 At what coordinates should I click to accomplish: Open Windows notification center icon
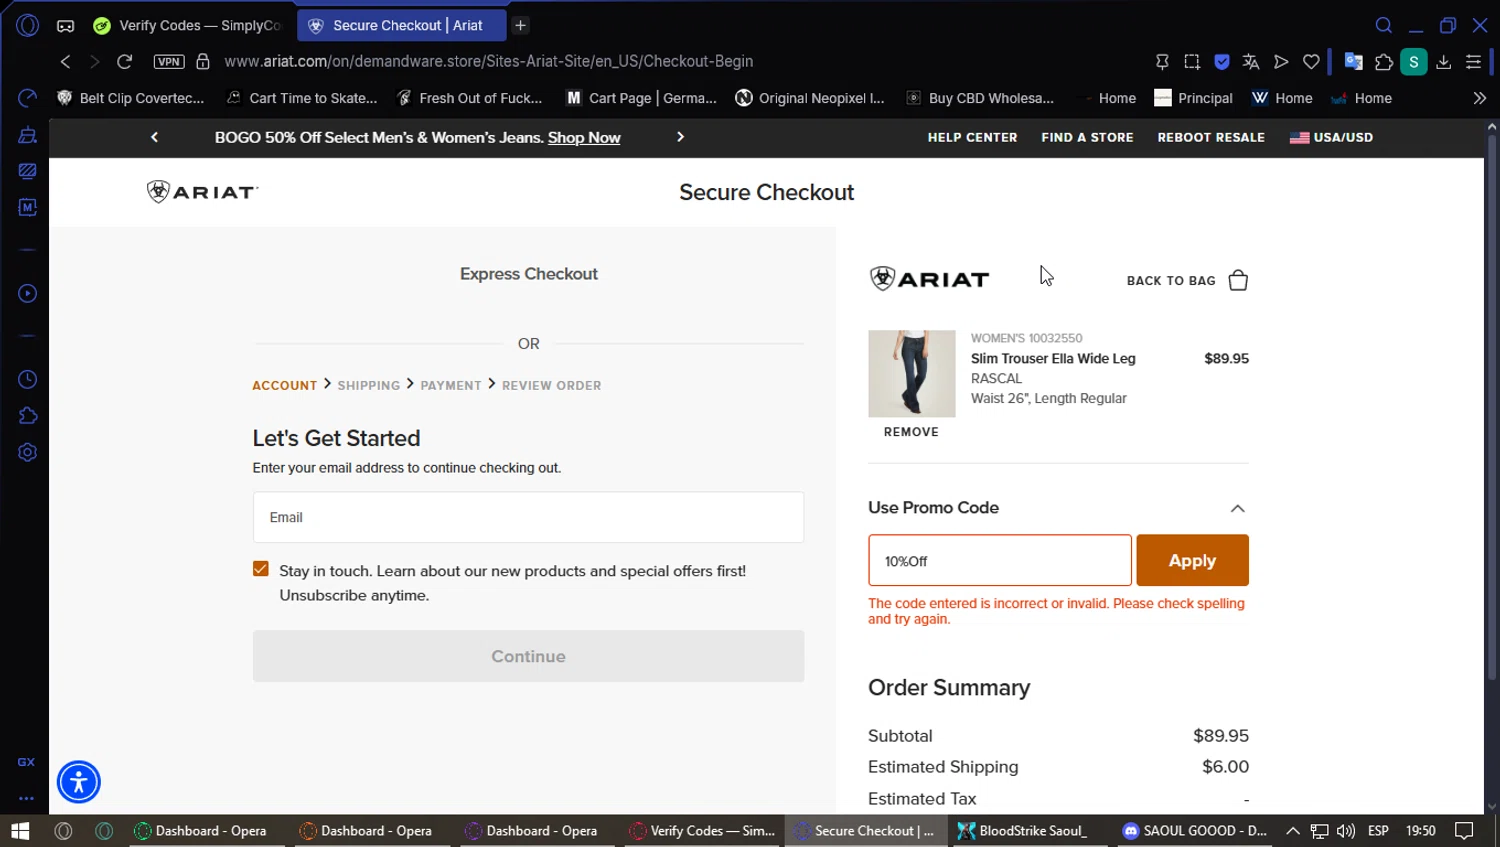(1464, 831)
